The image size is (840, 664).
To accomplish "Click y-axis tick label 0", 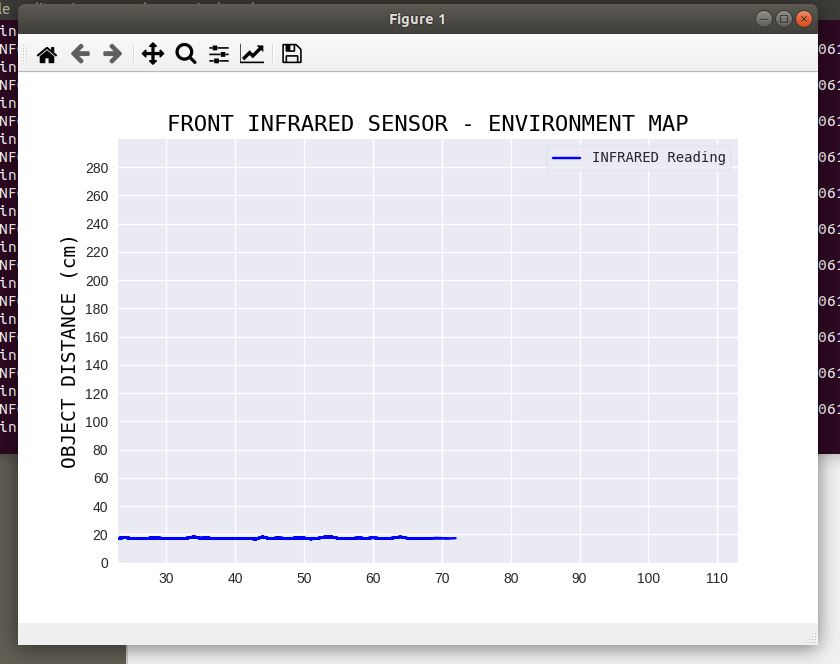I will (x=104, y=563).
